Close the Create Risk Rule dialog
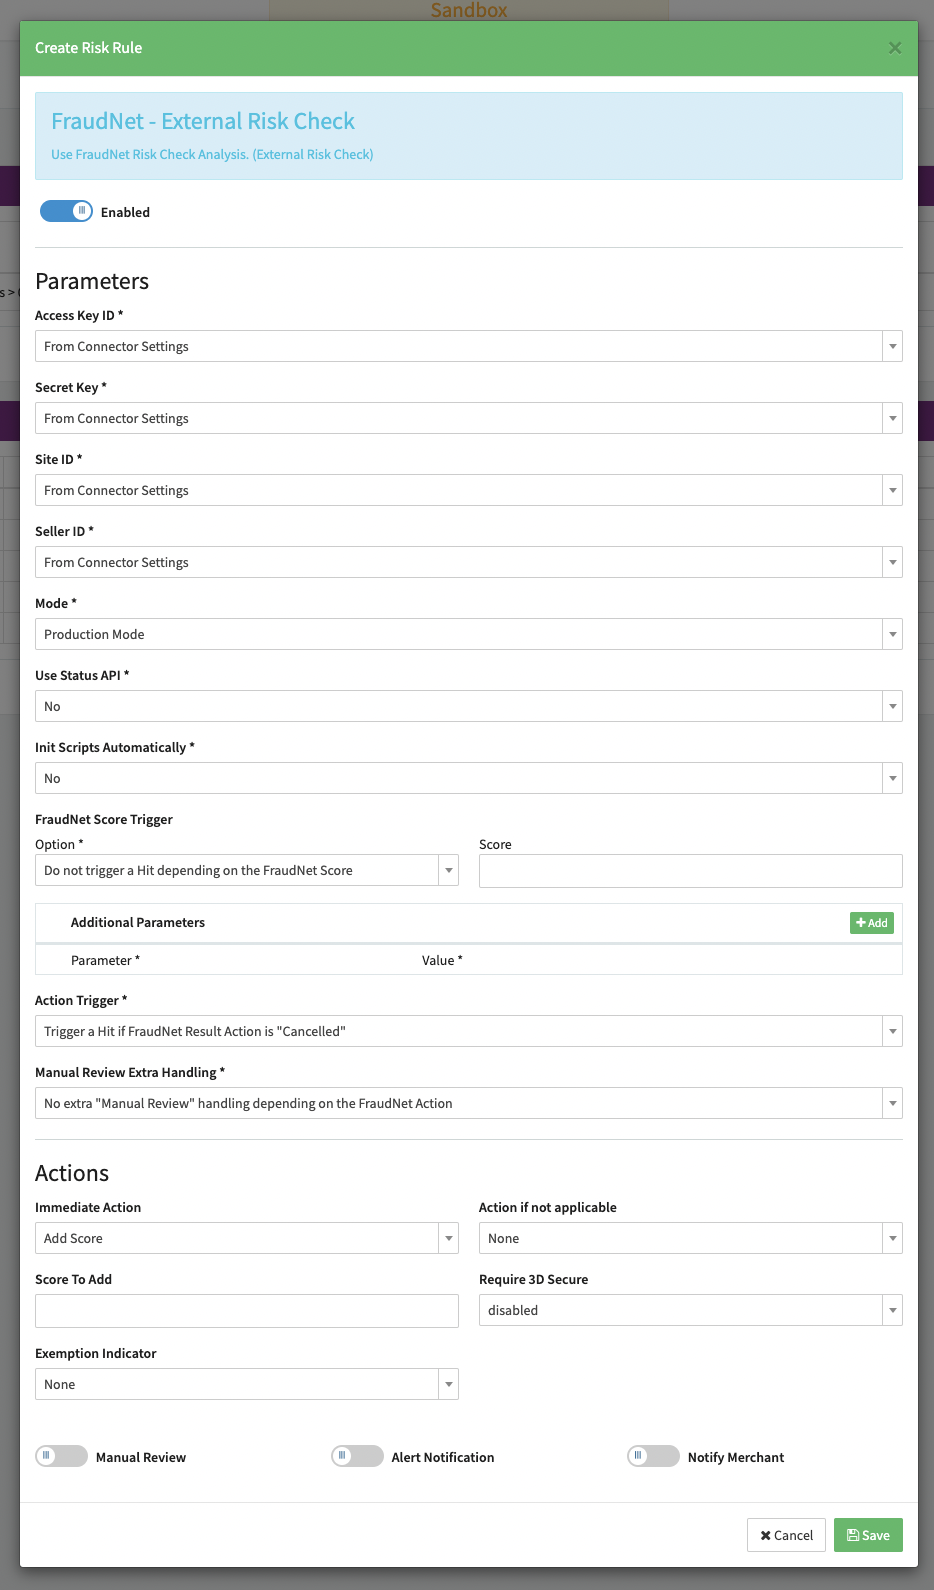Screen dimensions: 934x1590 [x=895, y=48]
